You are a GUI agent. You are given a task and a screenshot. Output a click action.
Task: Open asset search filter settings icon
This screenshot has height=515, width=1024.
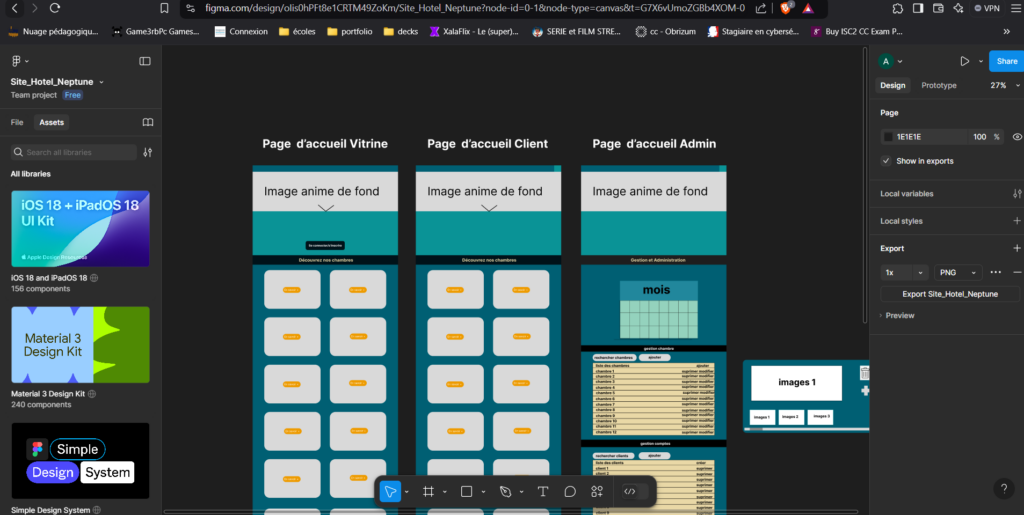coord(148,152)
